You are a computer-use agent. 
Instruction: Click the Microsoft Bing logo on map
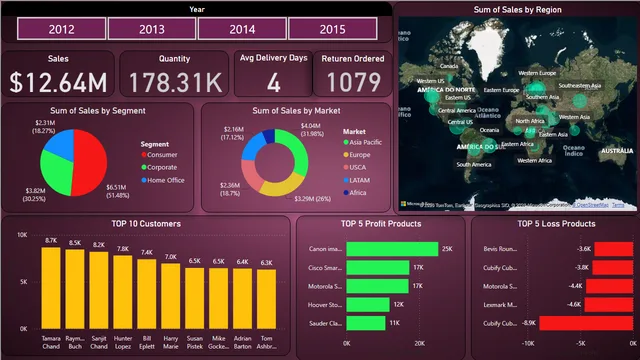417,204
